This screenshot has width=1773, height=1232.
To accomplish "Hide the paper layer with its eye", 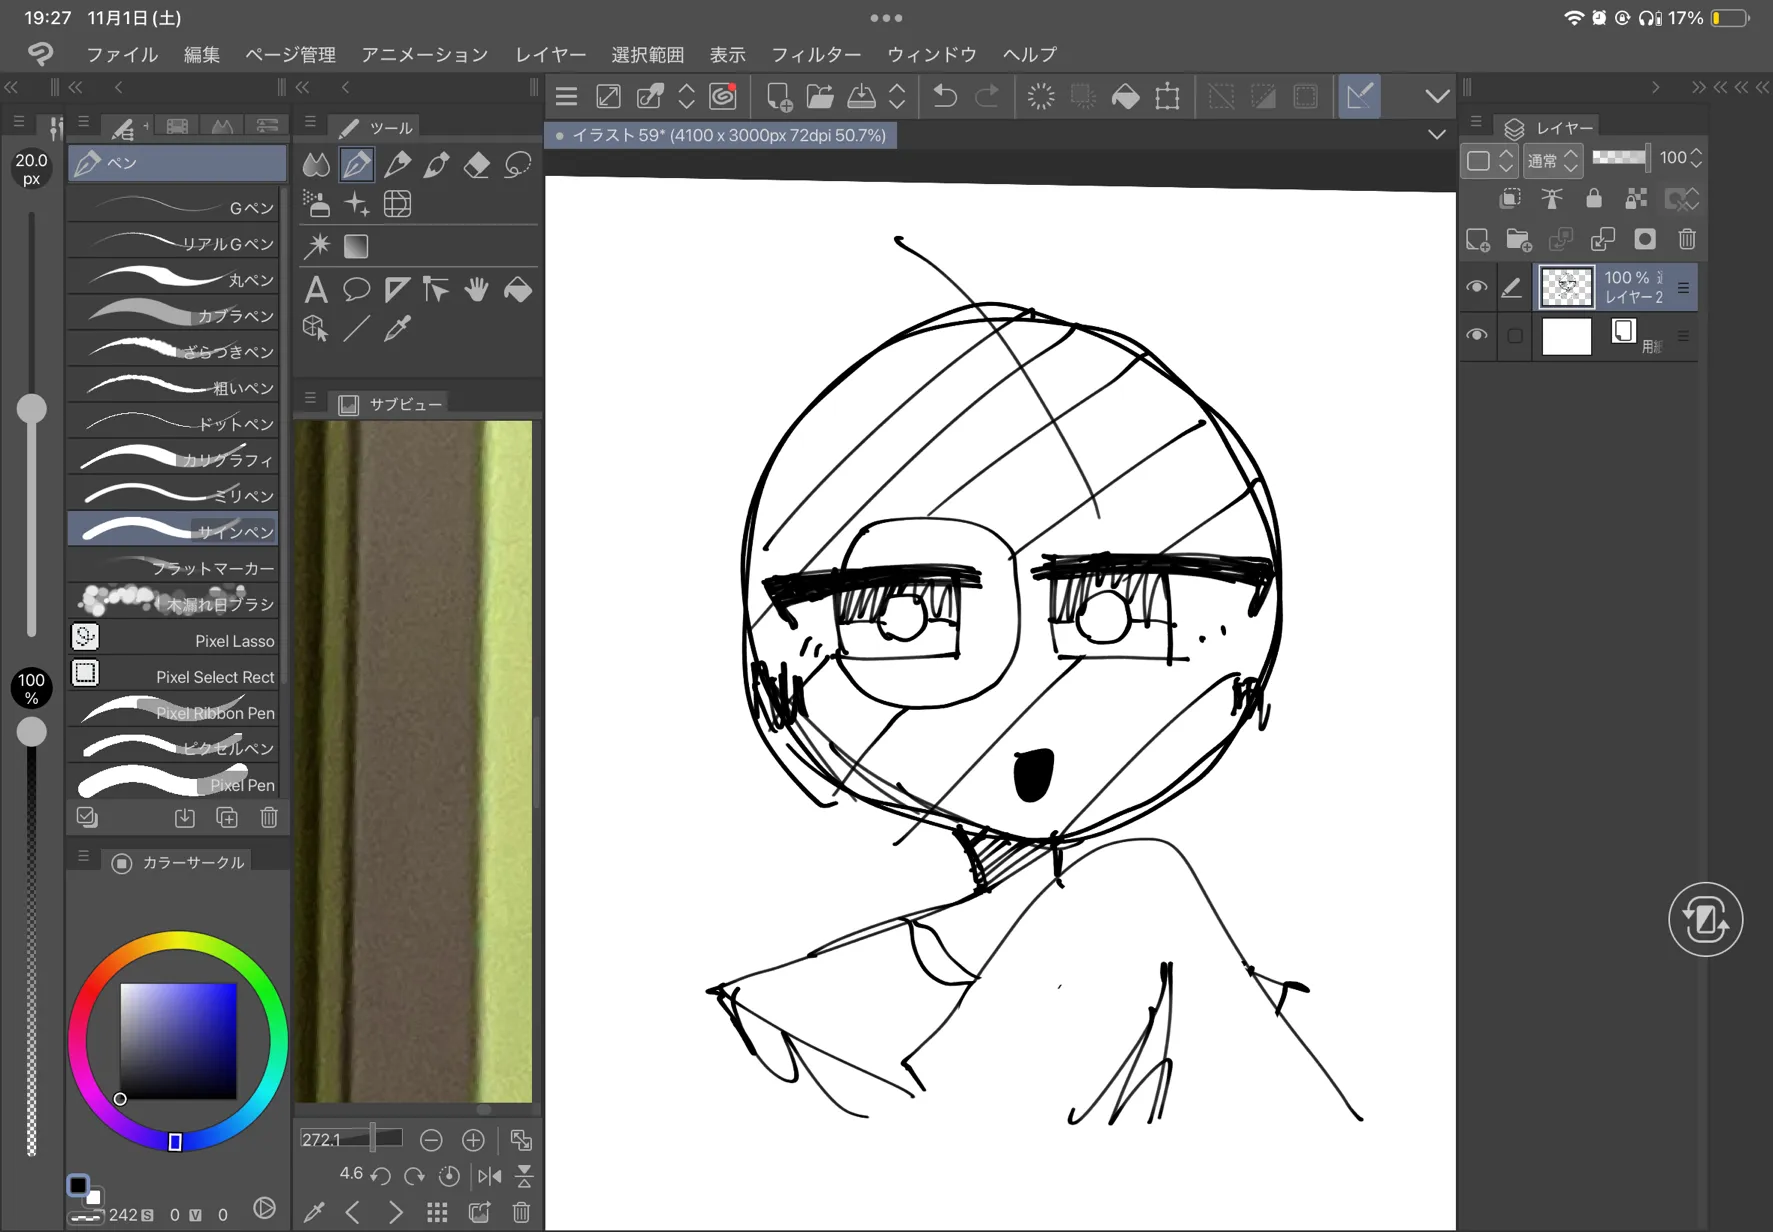I will click(x=1476, y=336).
